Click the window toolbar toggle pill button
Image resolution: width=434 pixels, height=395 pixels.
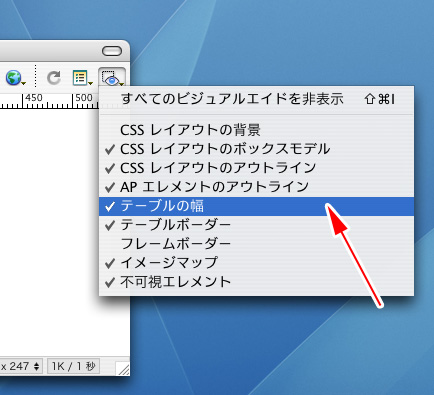coord(112,51)
